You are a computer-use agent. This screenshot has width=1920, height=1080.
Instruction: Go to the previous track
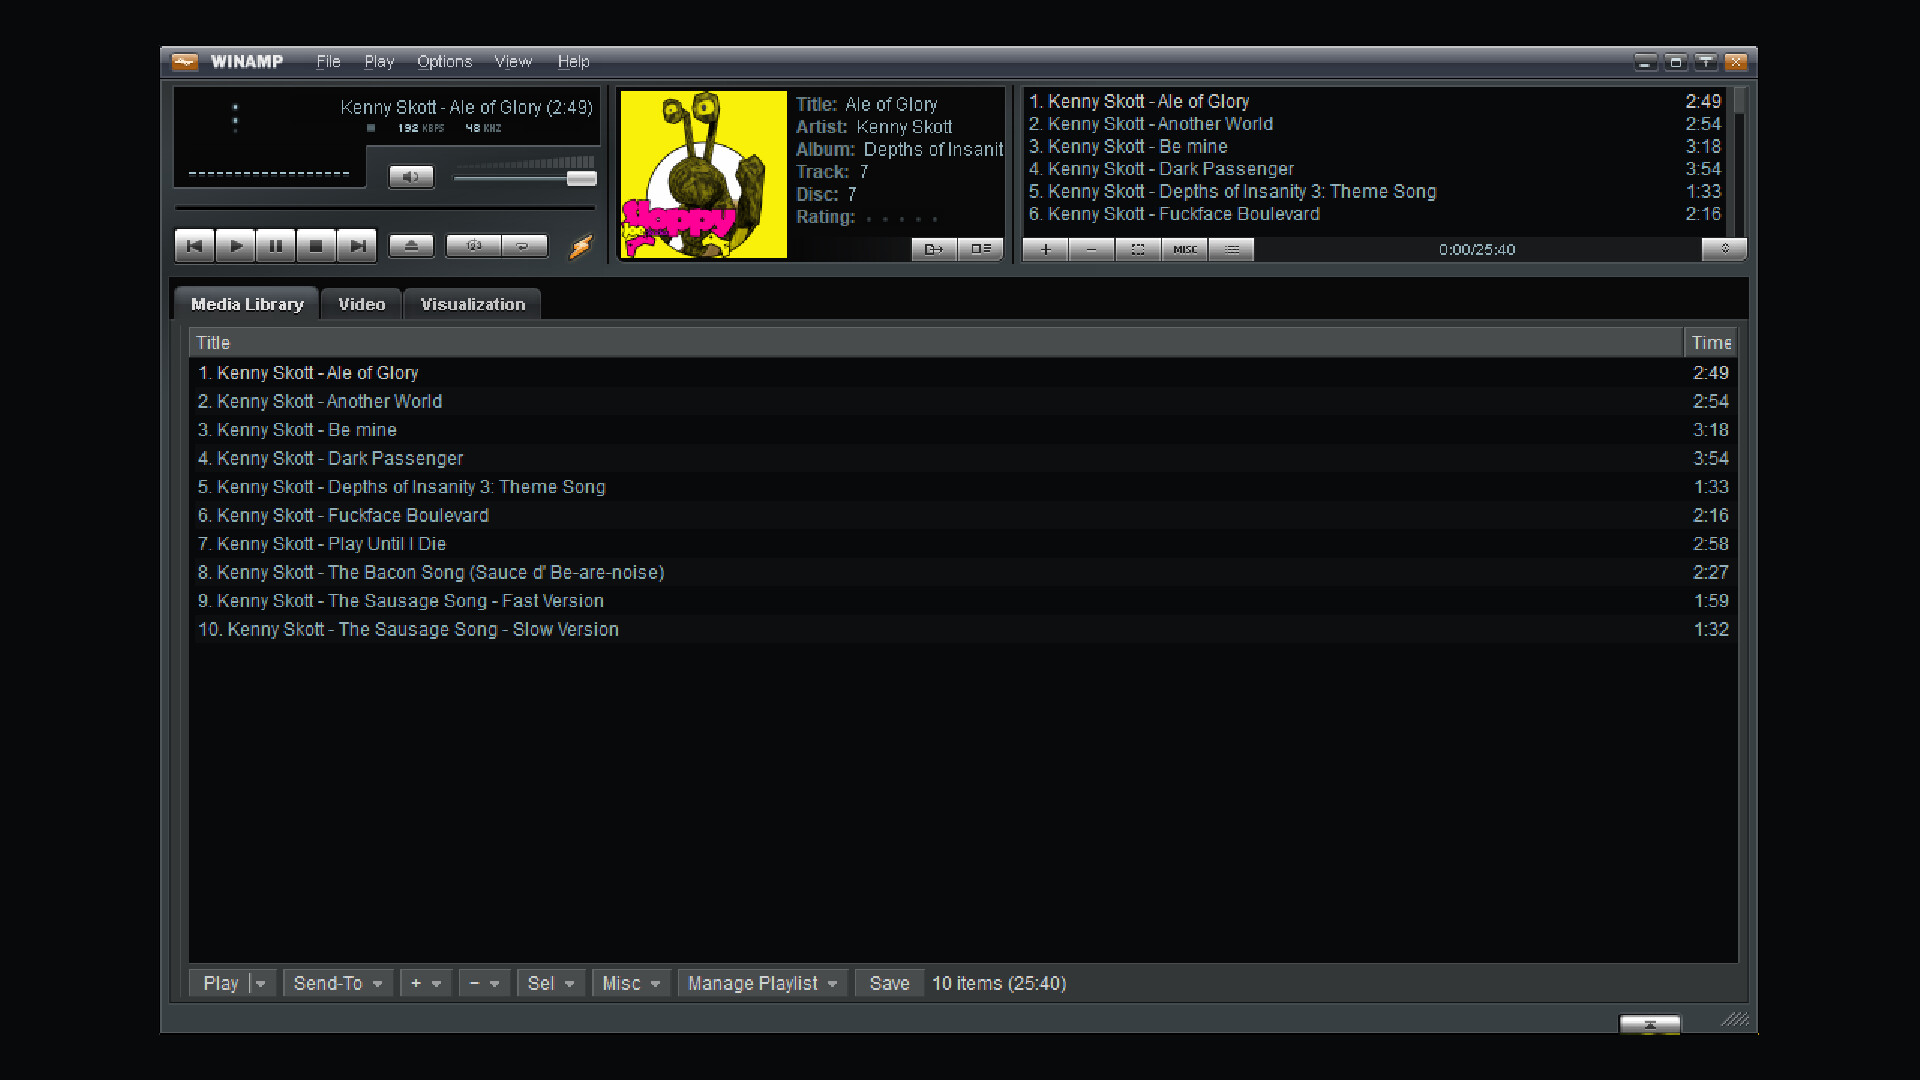coord(195,246)
